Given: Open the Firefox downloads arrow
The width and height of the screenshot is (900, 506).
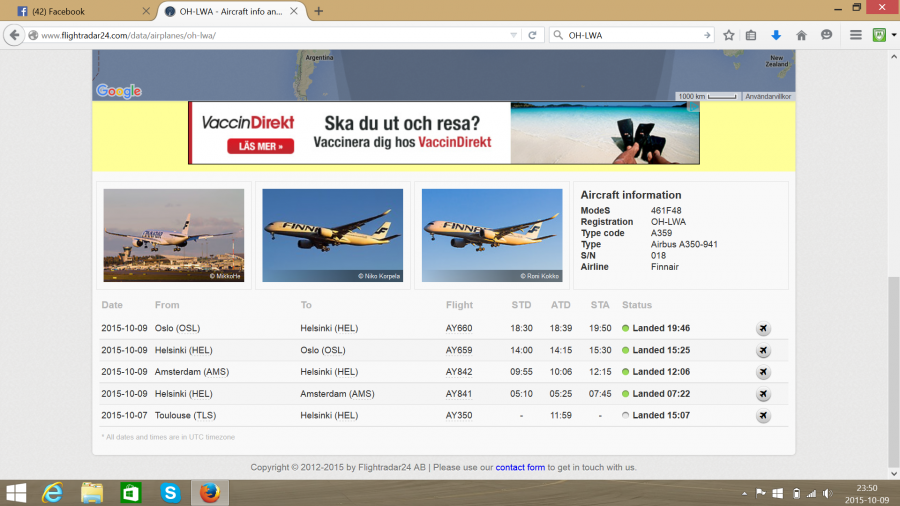Looking at the screenshot, I should pos(776,35).
